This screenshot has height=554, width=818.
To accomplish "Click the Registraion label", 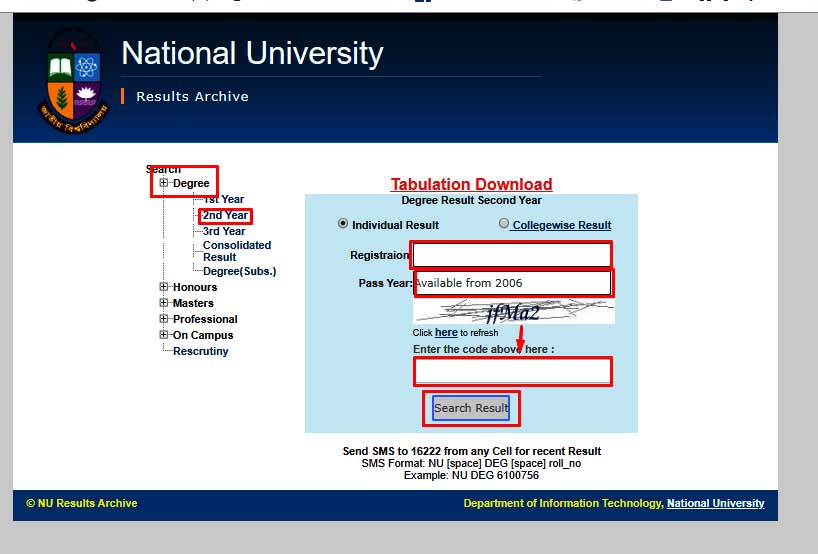I will point(380,255).
